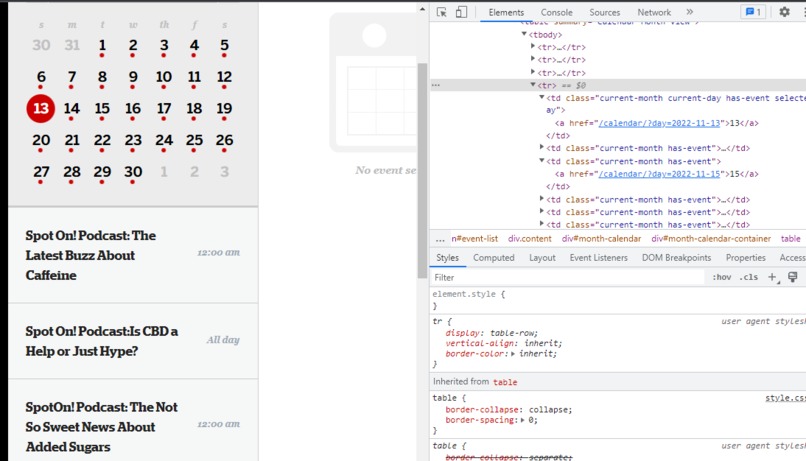Select day 15 in the calendar
Viewport: 806px width, 461px height.
[x=102, y=108]
